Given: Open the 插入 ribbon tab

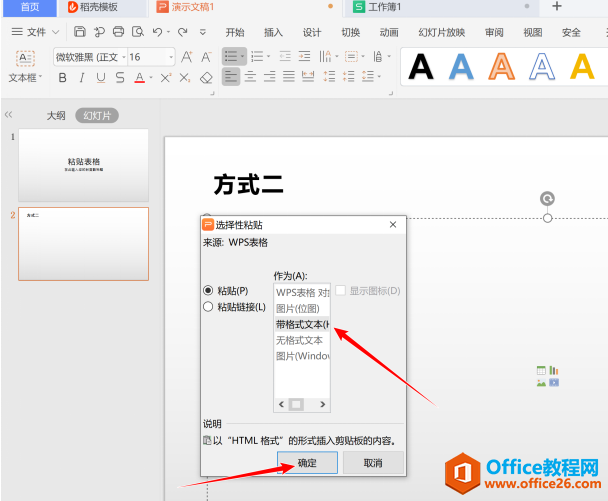Looking at the screenshot, I should (273, 32).
